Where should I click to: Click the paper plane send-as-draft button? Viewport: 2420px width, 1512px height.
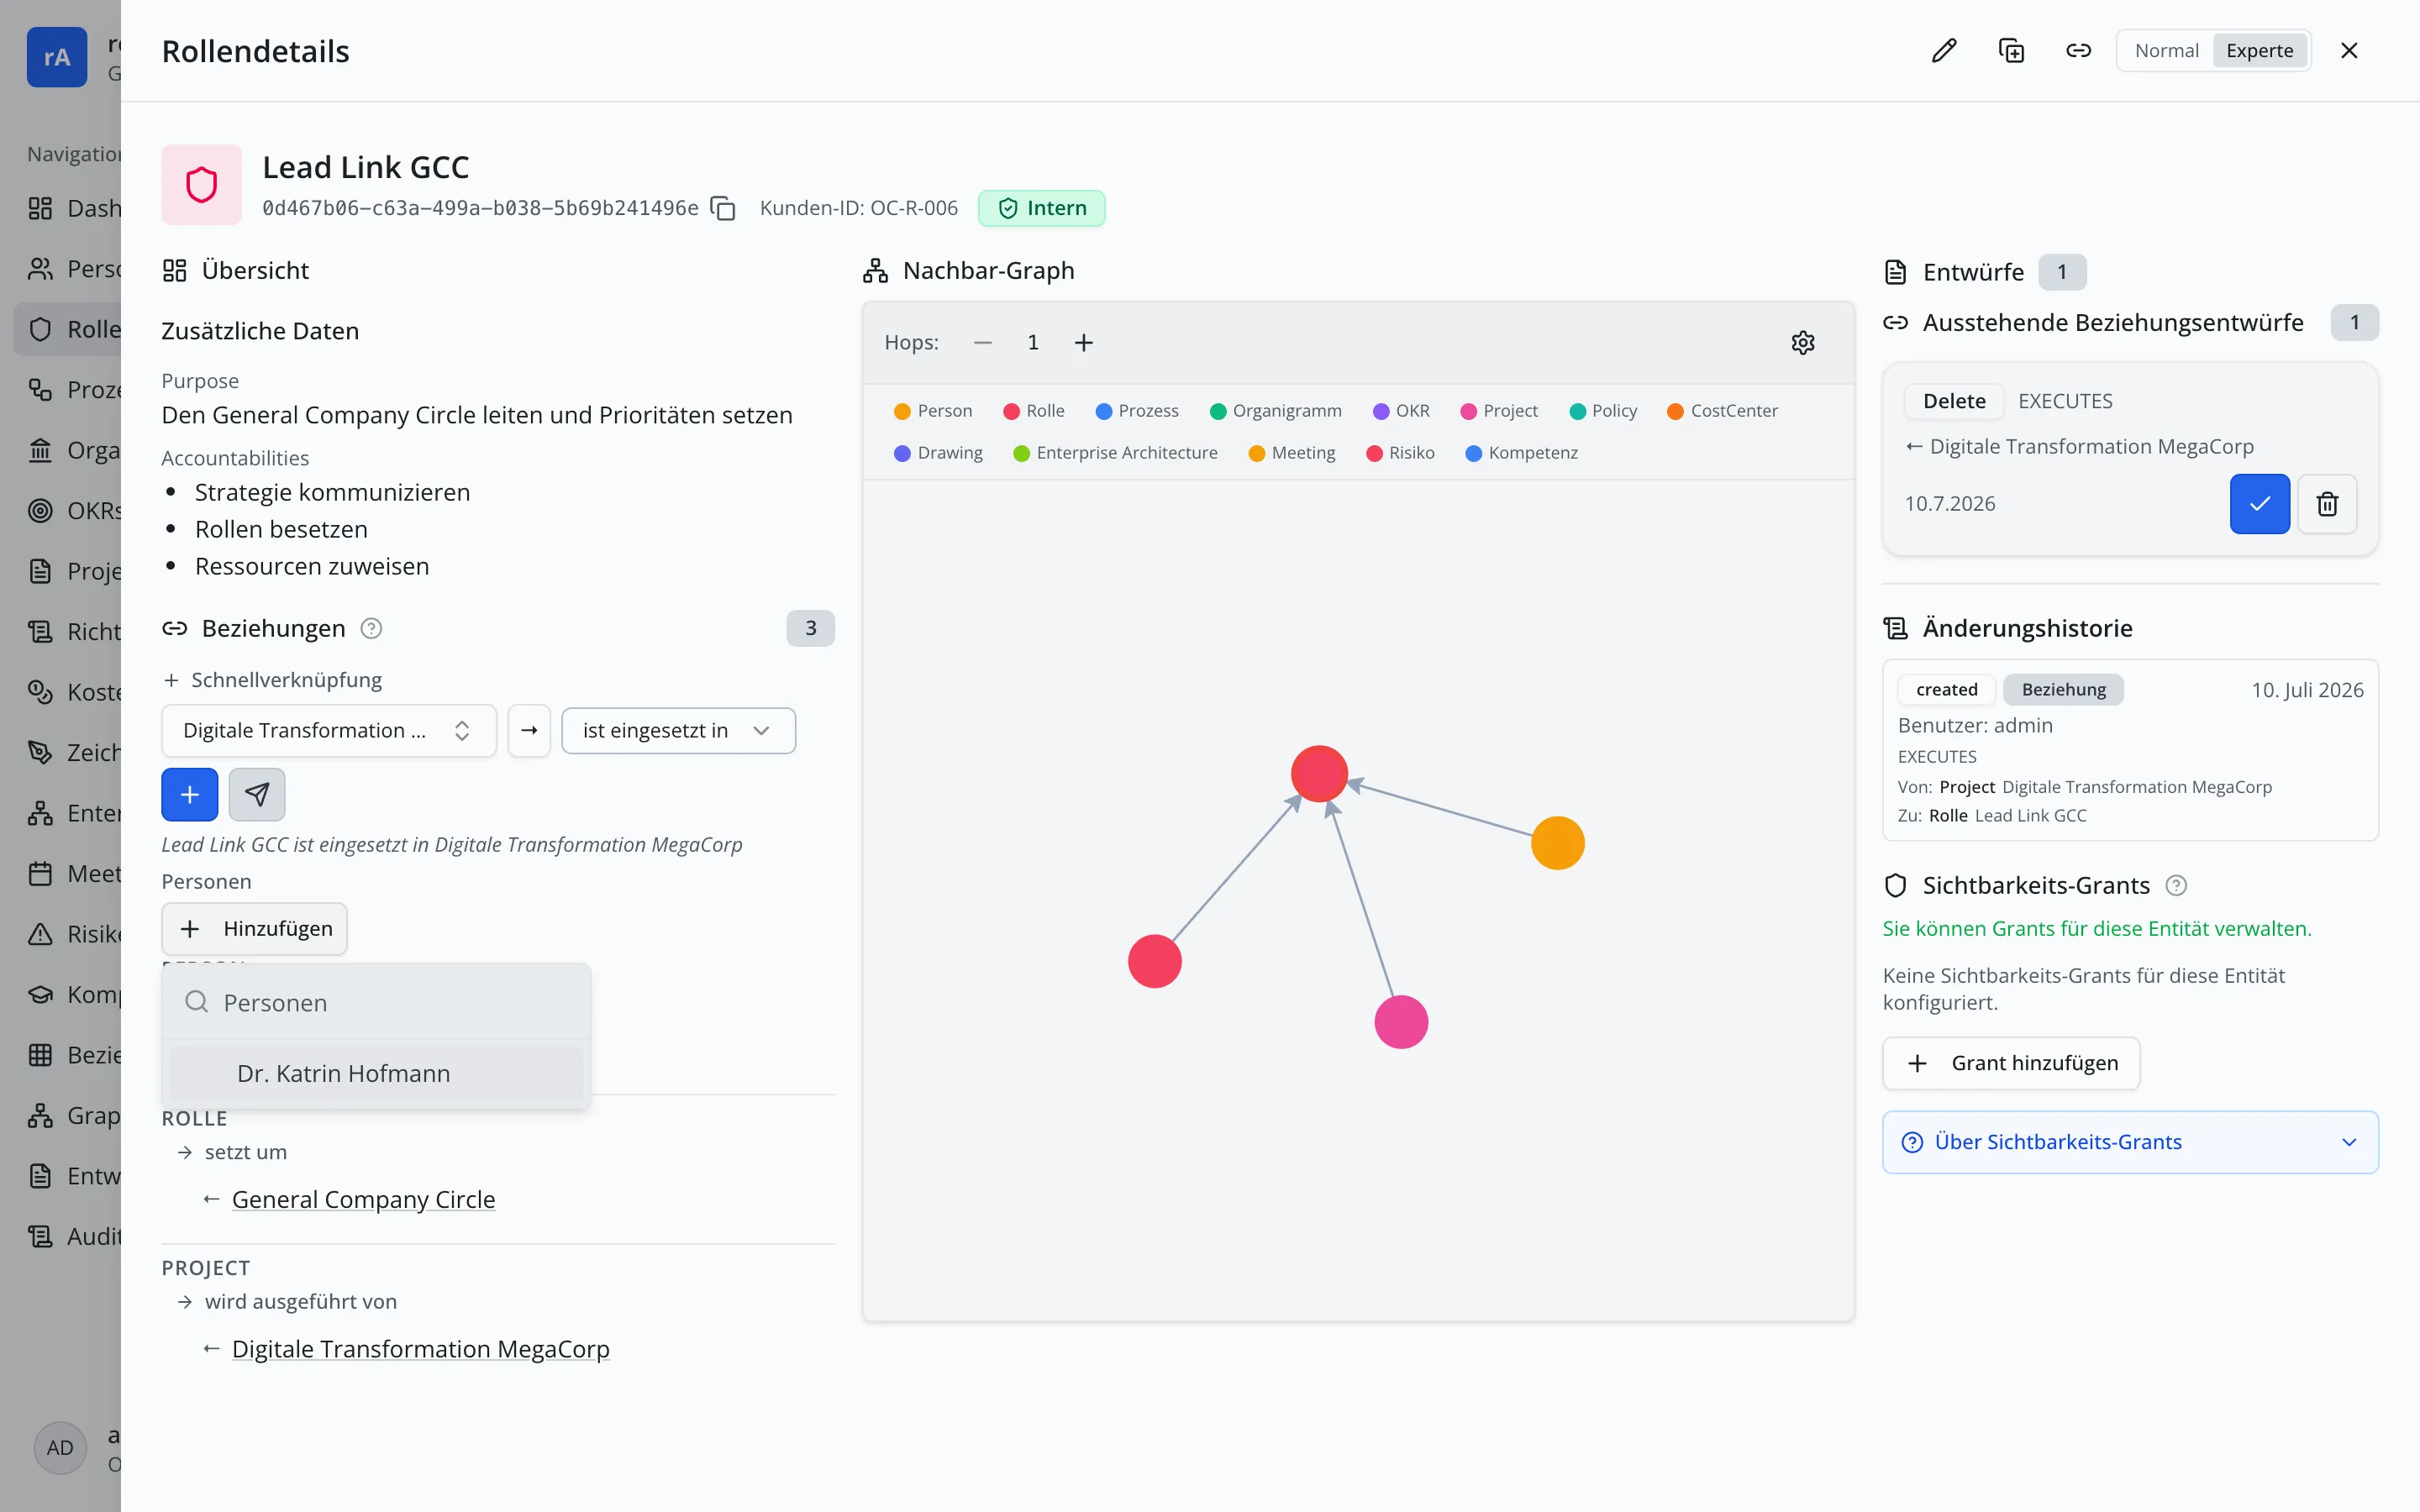257,795
